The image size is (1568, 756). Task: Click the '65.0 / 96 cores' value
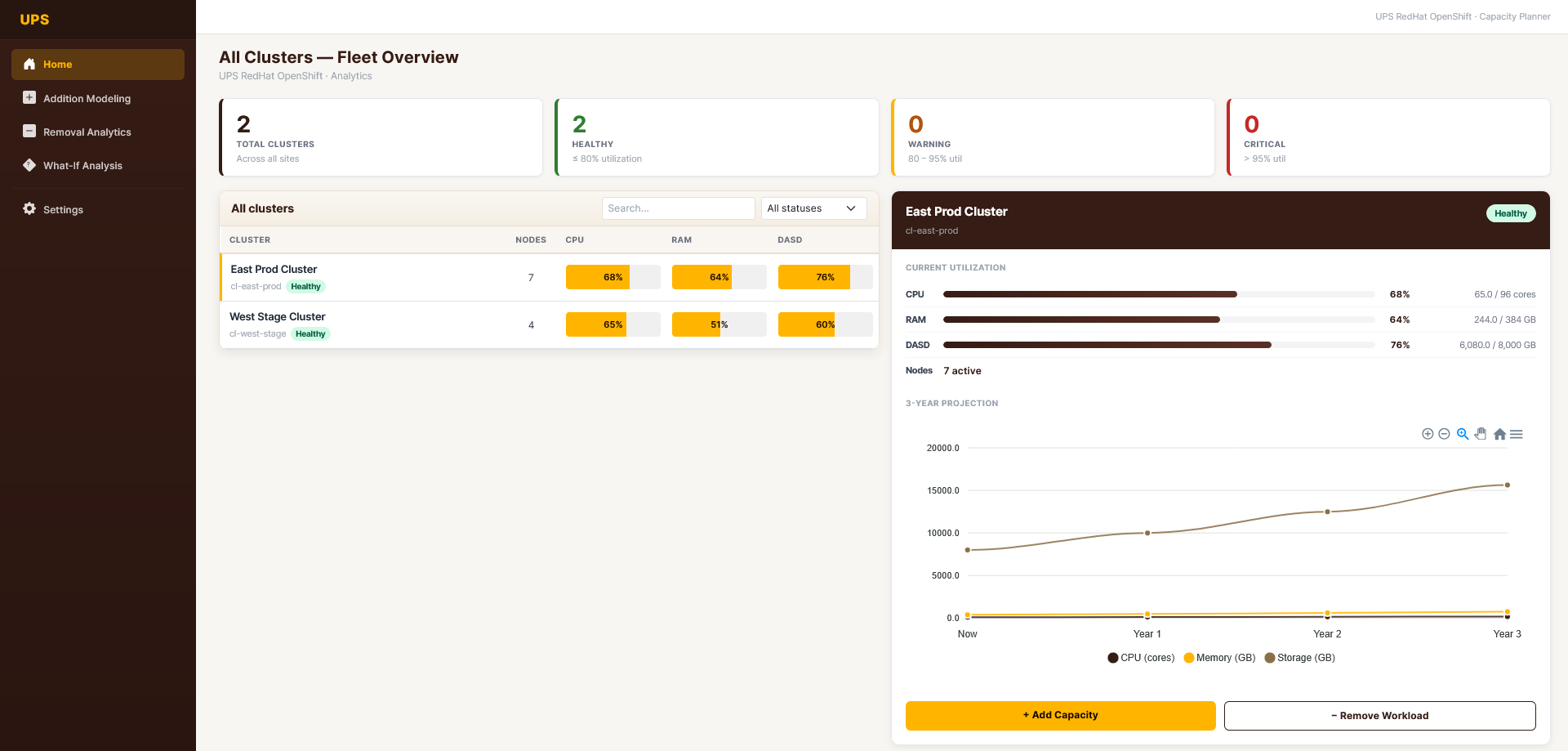(x=1504, y=294)
